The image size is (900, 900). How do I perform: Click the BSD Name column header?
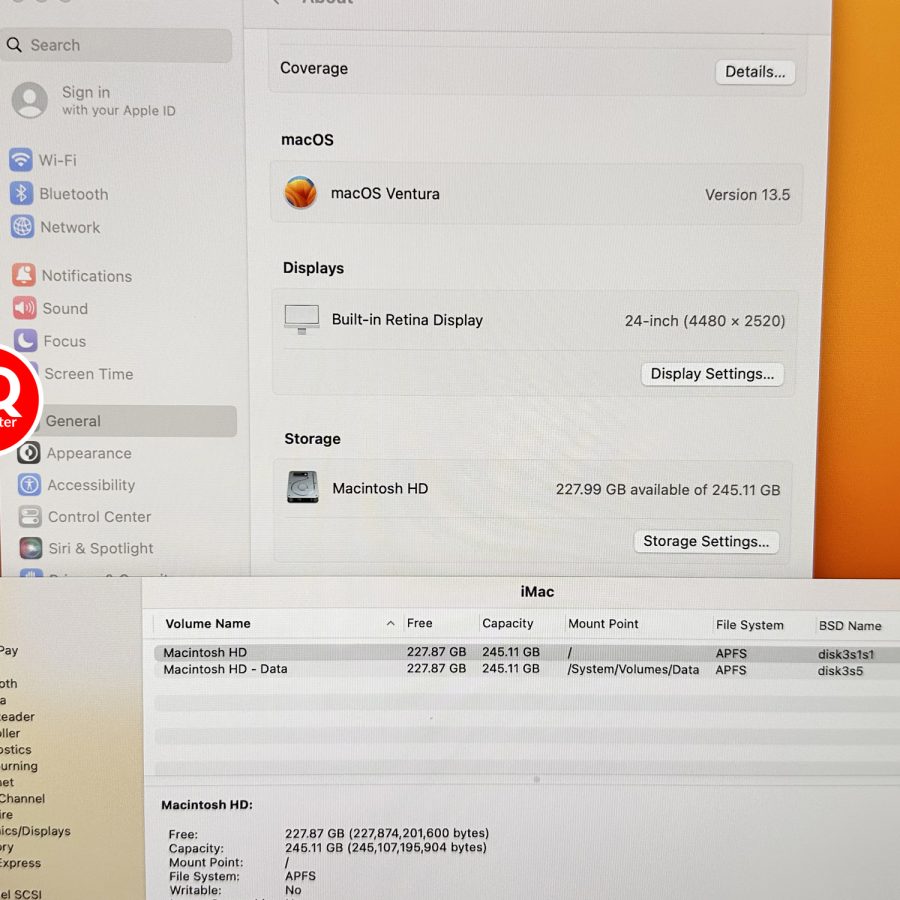point(849,626)
